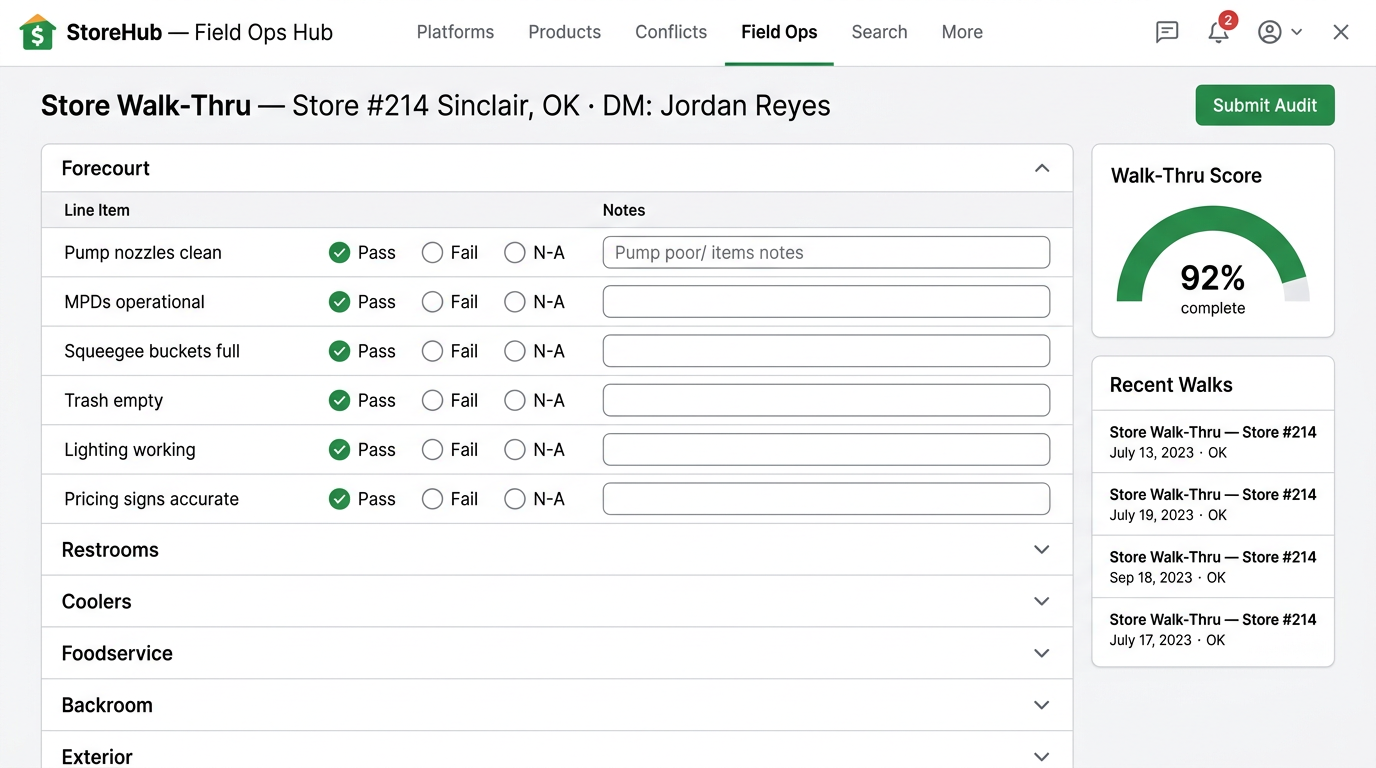Expand the Foodservice section
Image resolution: width=1376 pixels, height=768 pixels.
point(1042,653)
